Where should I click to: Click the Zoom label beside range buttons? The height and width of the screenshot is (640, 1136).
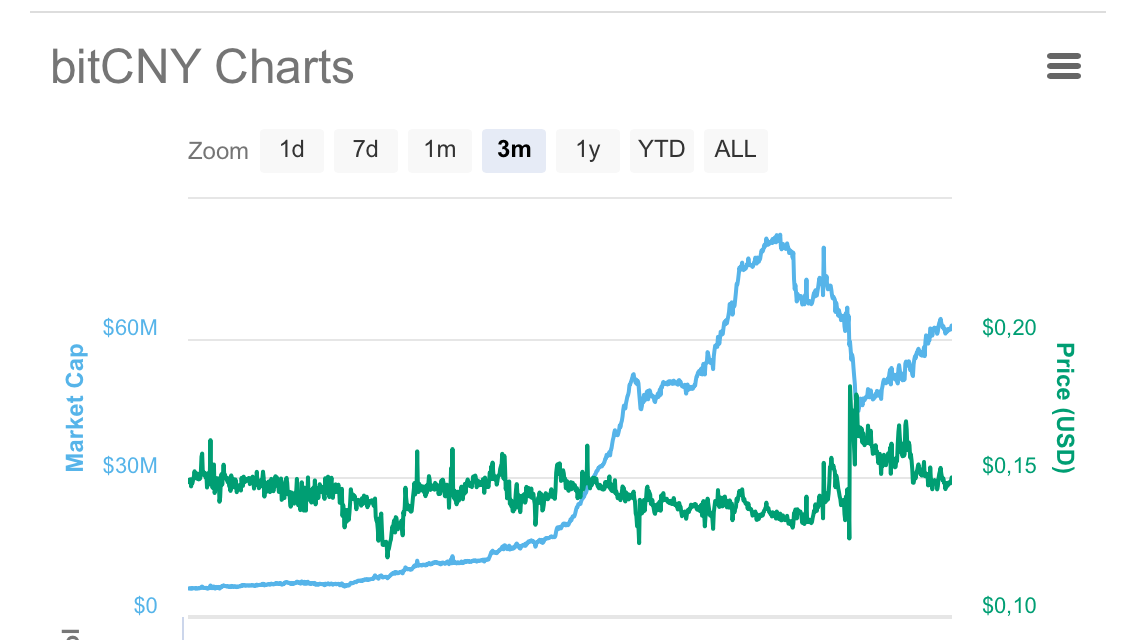click(x=218, y=151)
